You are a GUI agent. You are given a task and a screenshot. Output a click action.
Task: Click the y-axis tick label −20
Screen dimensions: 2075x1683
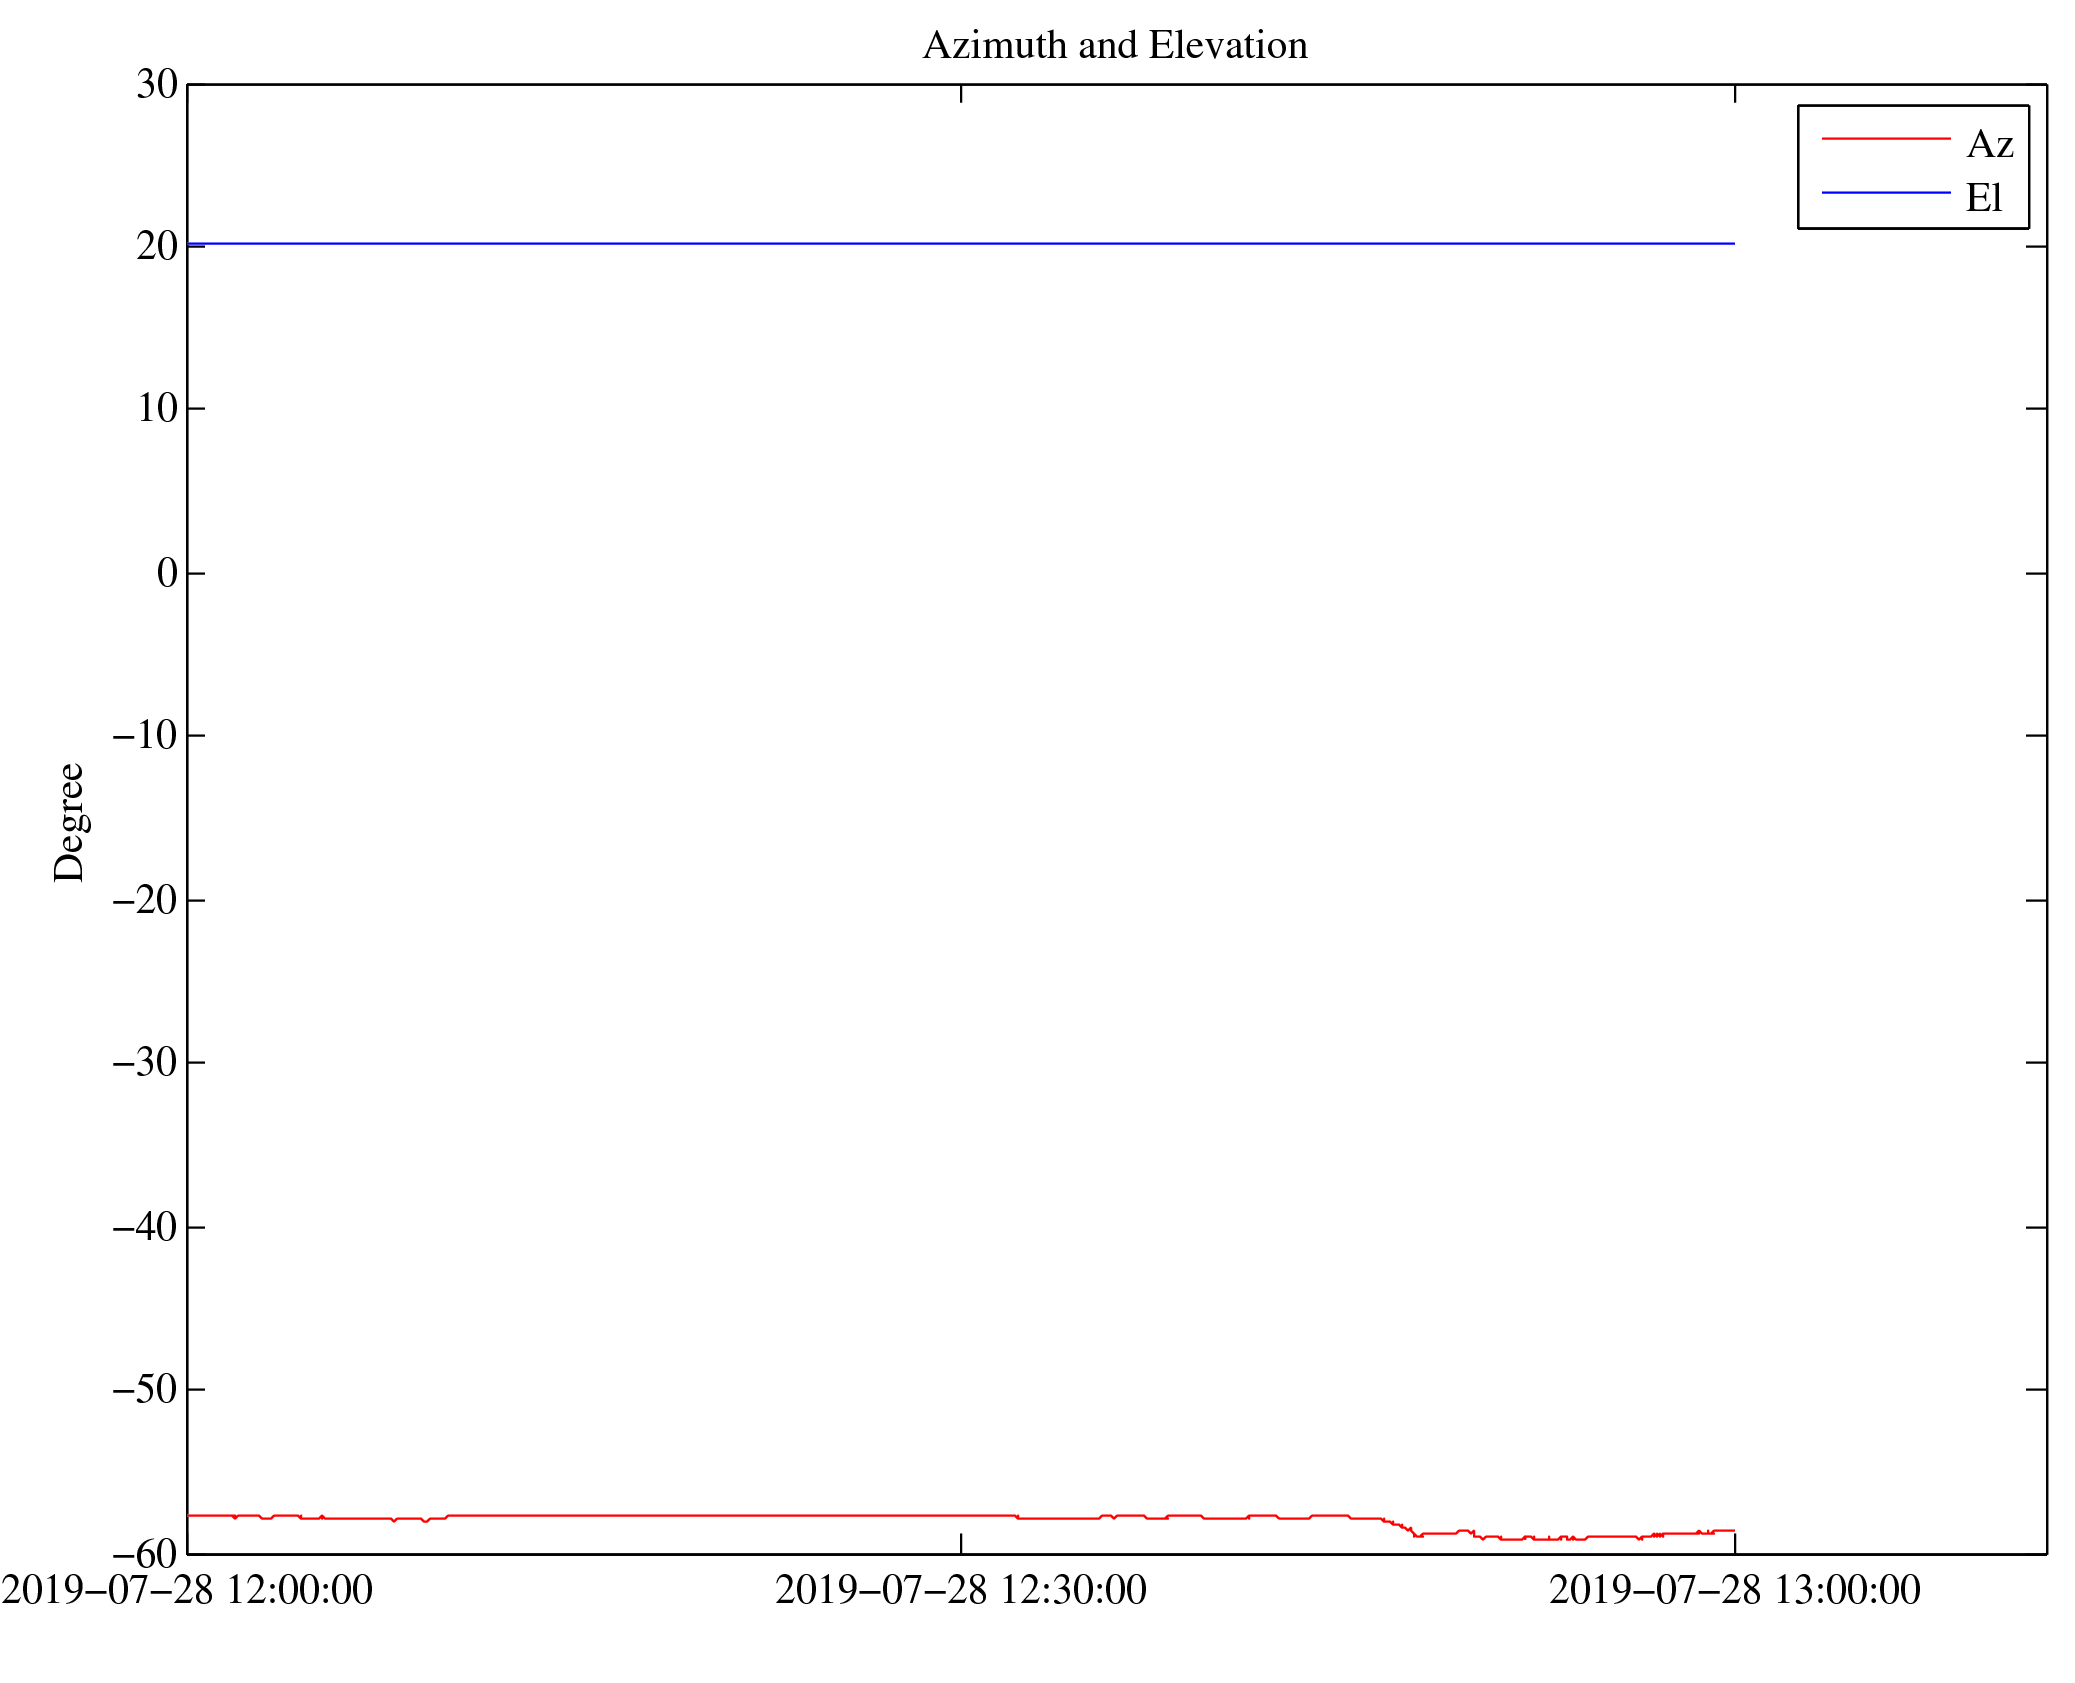[145, 901]
